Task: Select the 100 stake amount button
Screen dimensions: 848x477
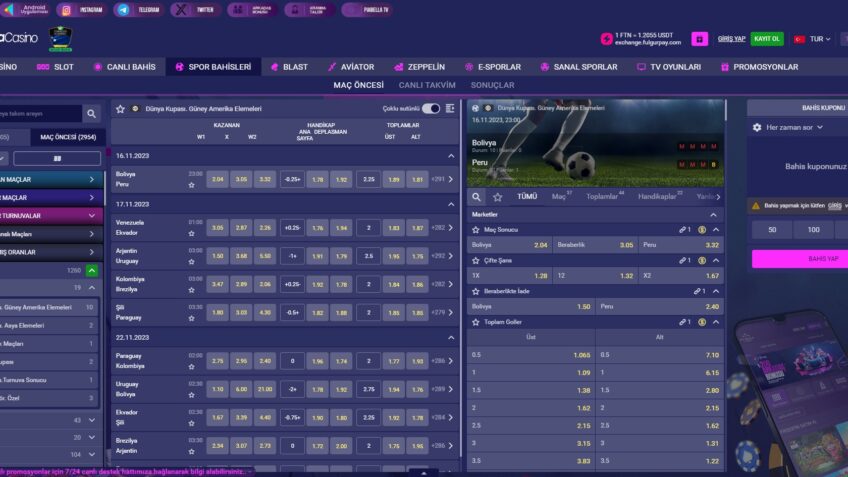Action: [x=813, y=229]
